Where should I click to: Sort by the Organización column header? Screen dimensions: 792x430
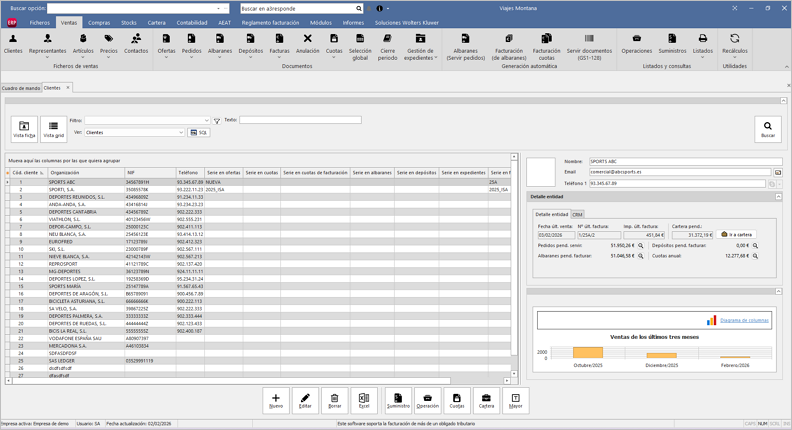click(x=86, y=173)
